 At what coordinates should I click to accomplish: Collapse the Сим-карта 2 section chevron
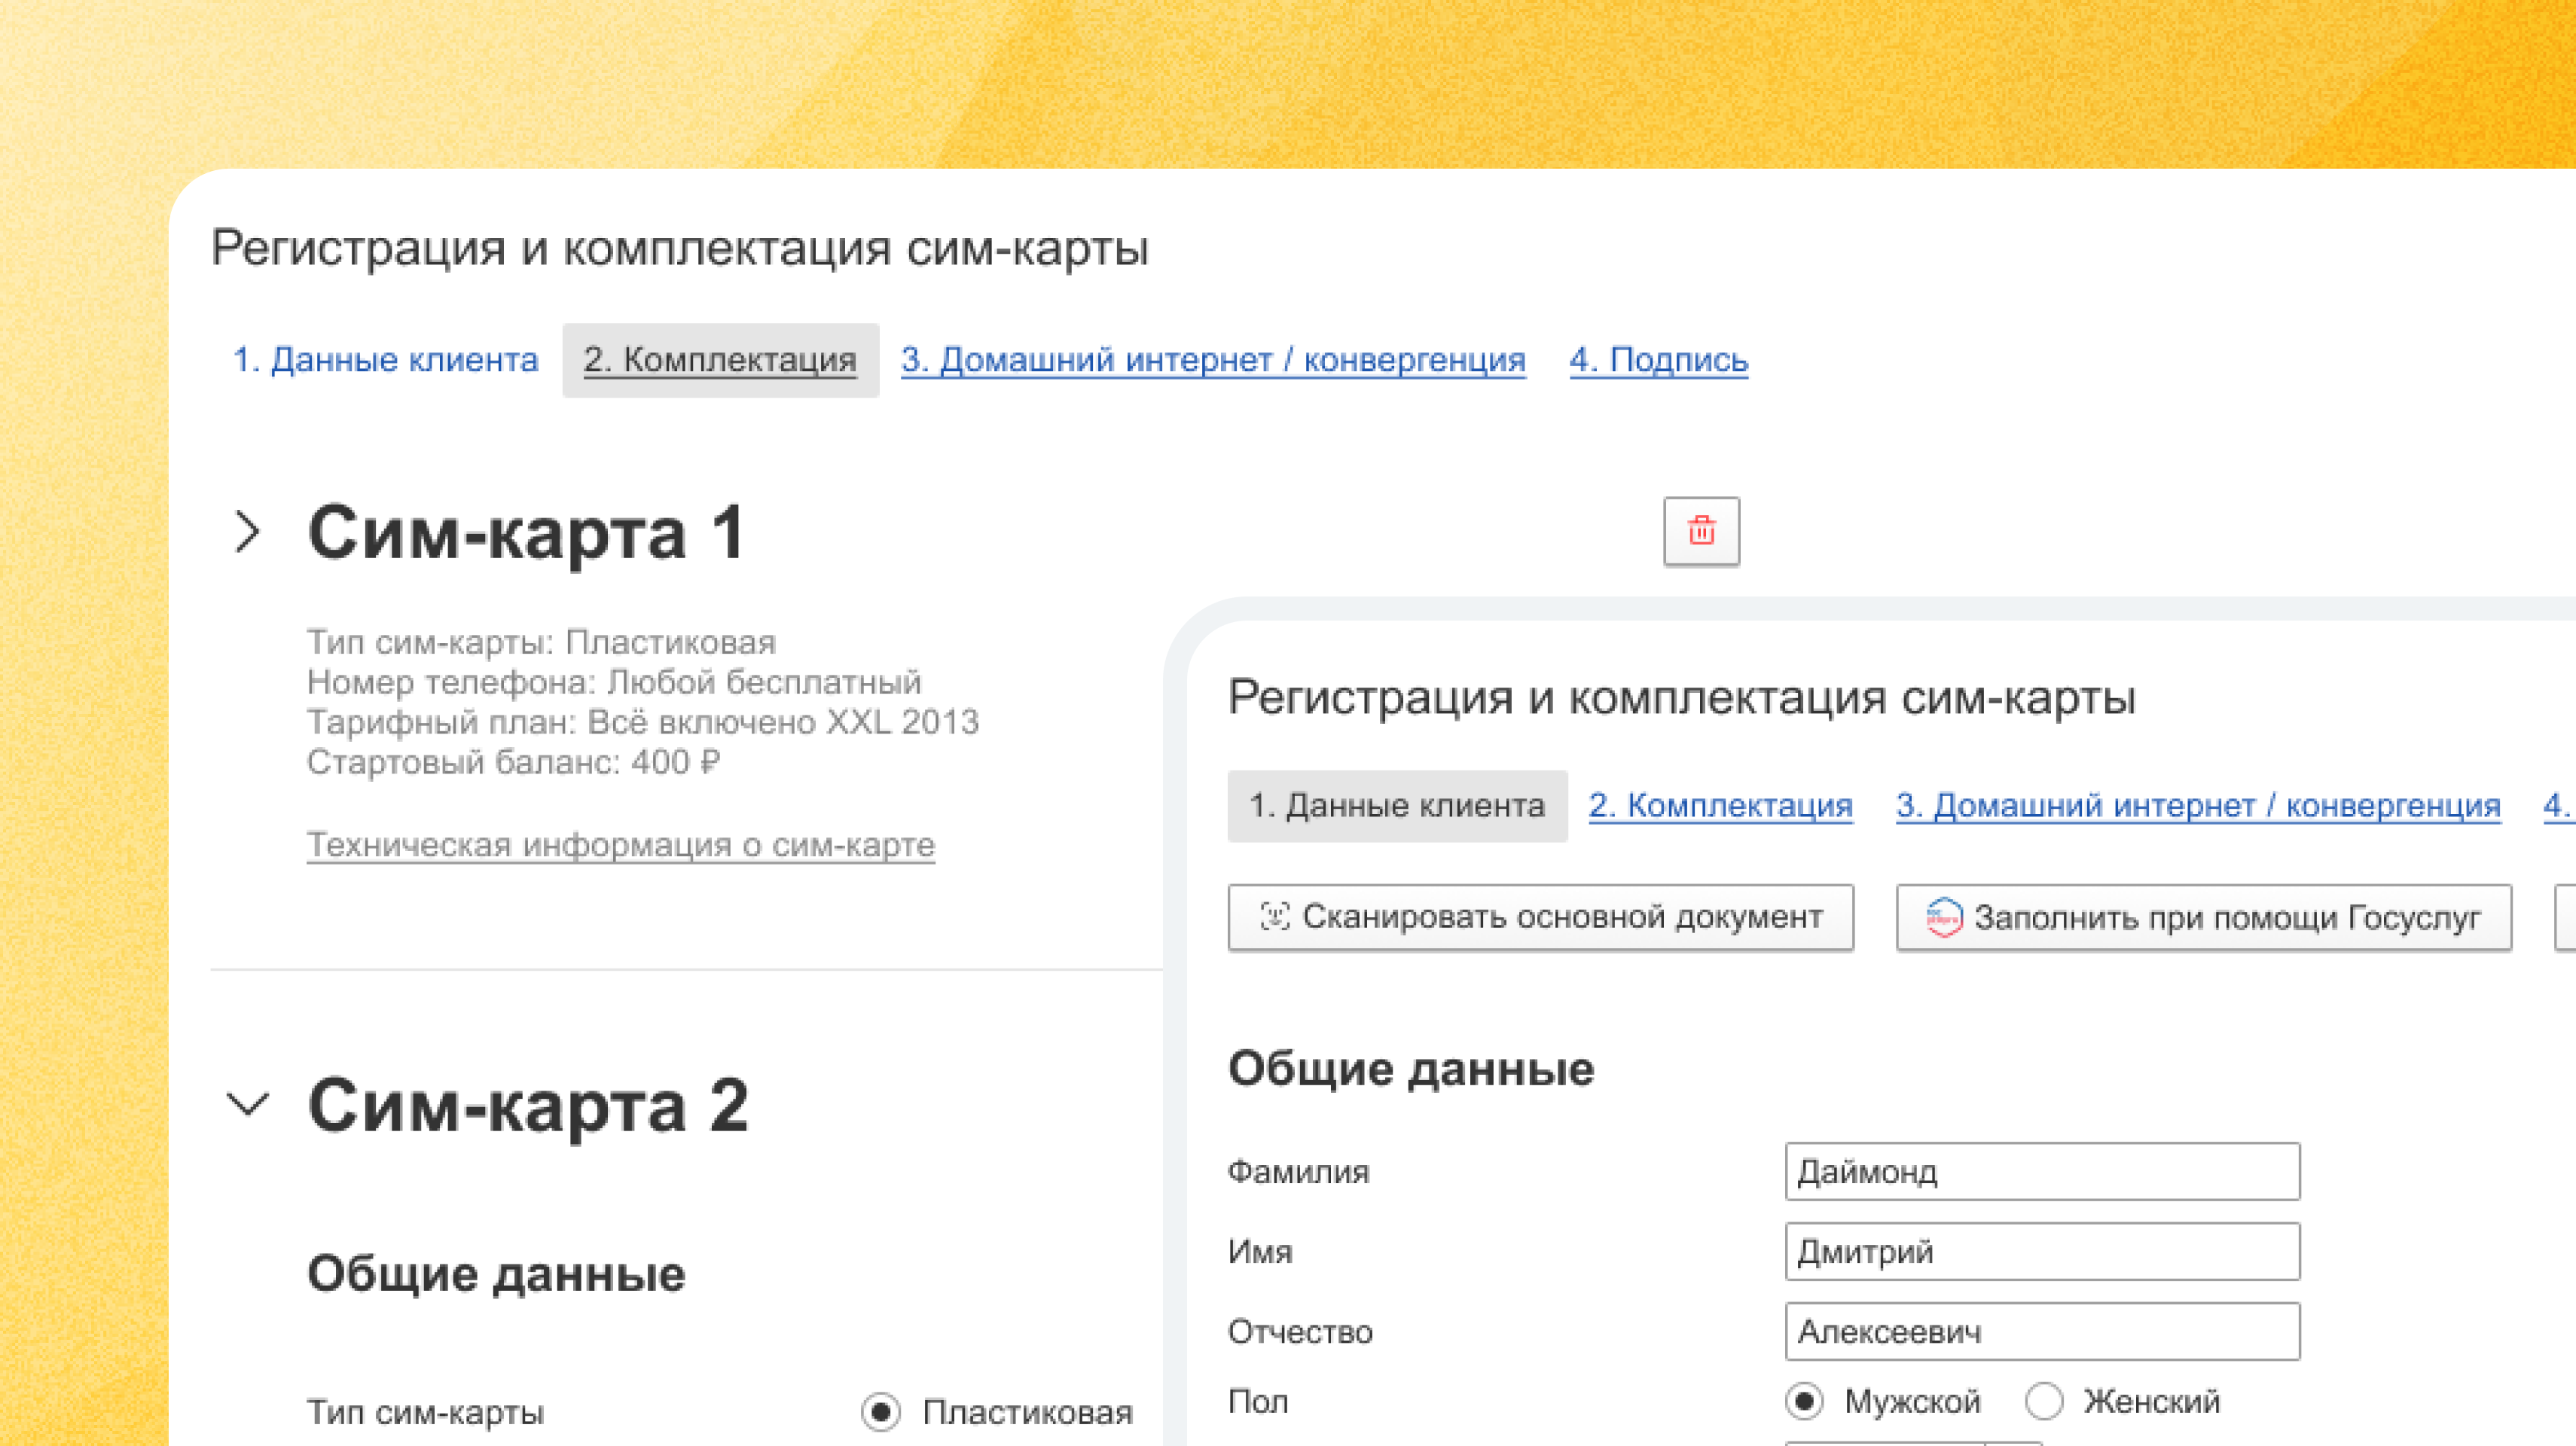247,1105
